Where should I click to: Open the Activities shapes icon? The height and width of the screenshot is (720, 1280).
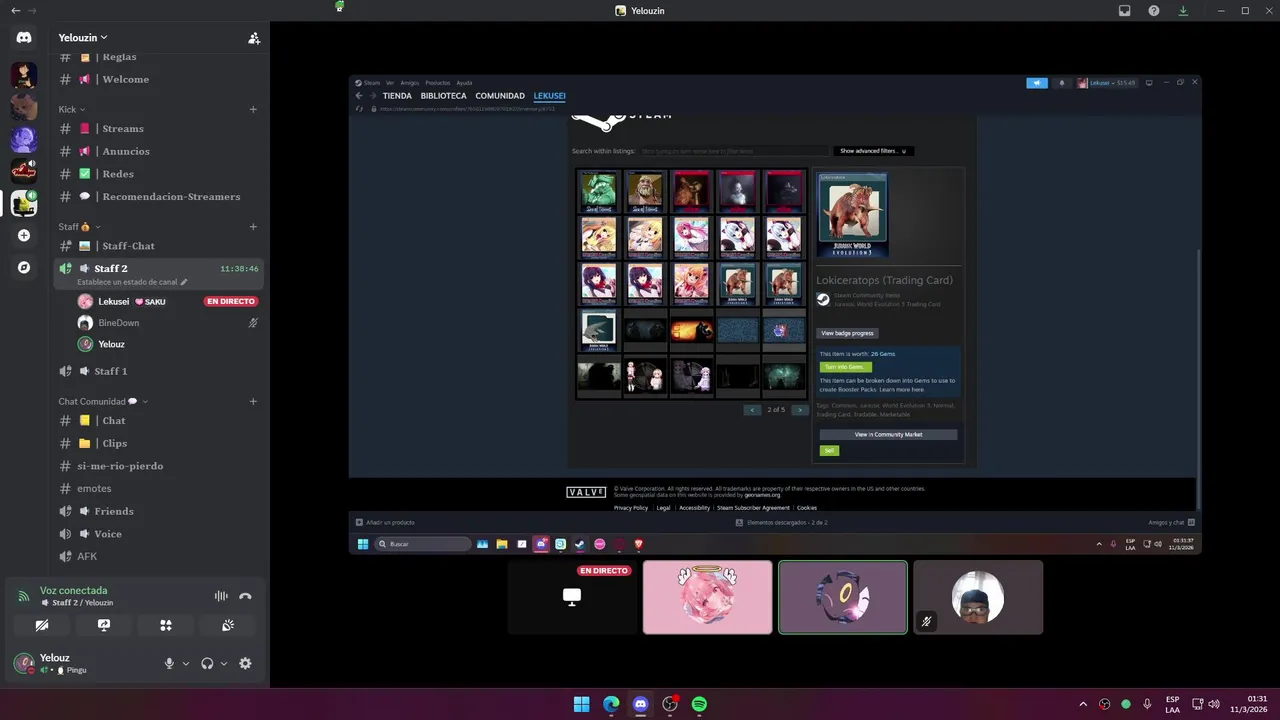(x=166, y=625)
